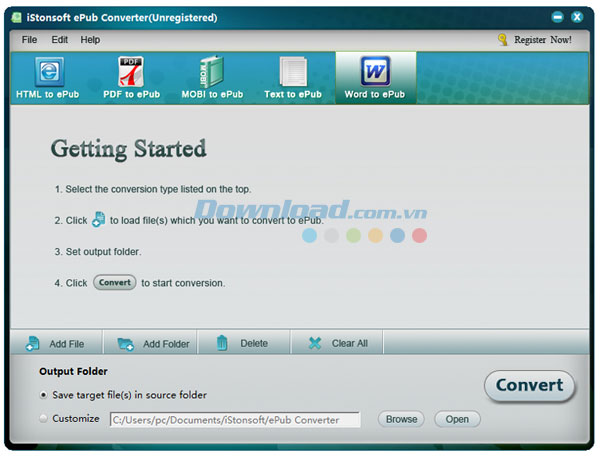
Task: Close the ePub Converter window
Action: point(577,17)
